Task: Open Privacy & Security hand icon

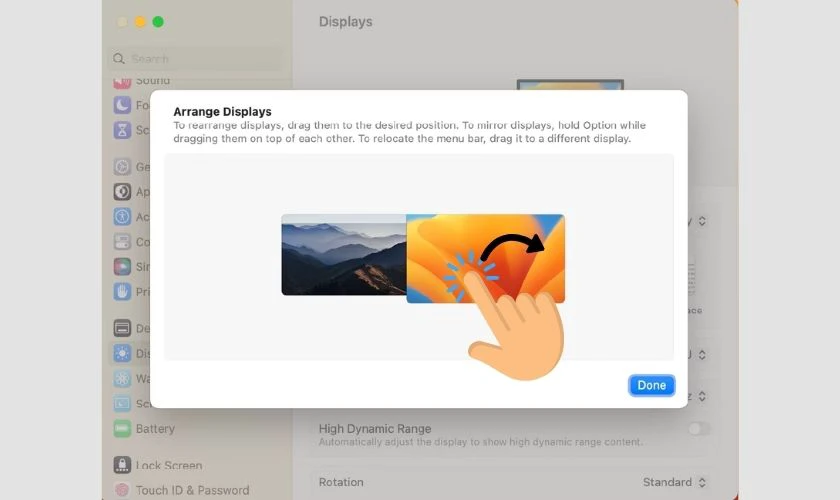Action: 122,292
